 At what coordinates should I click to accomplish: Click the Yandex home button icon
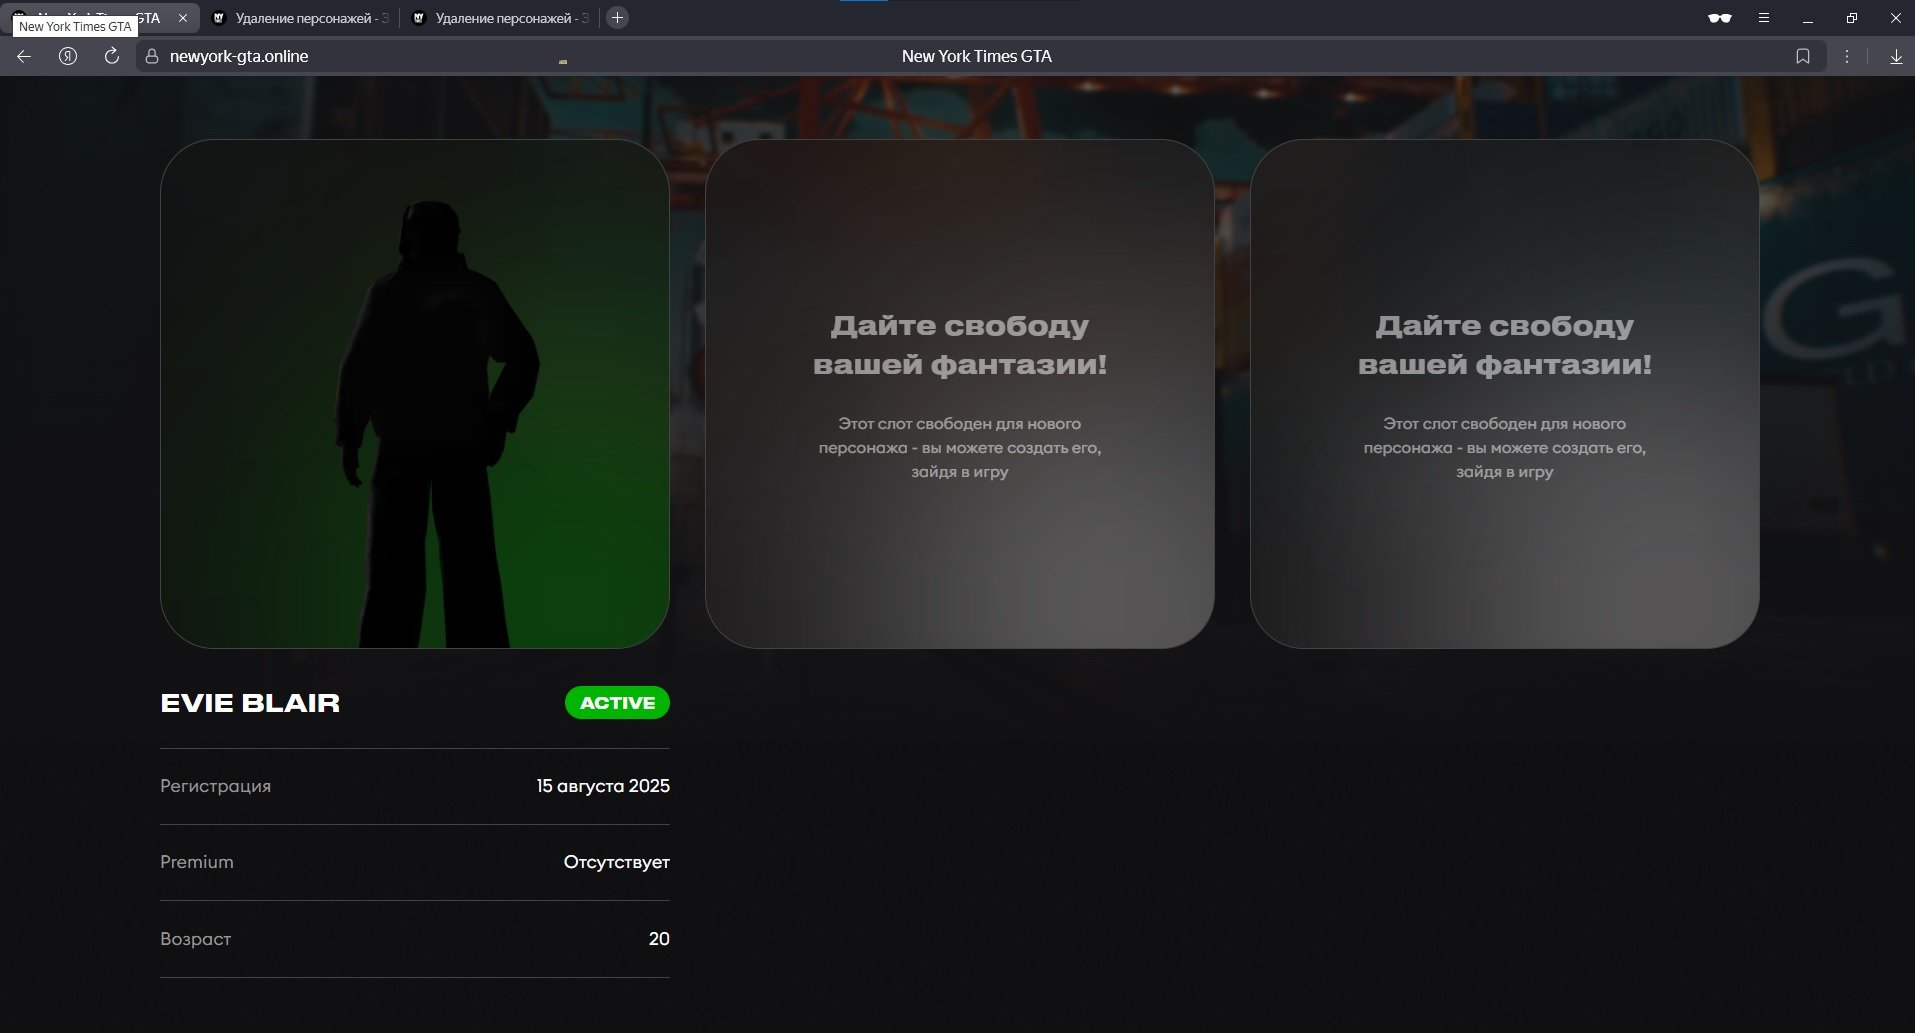[x=68, y=57]
